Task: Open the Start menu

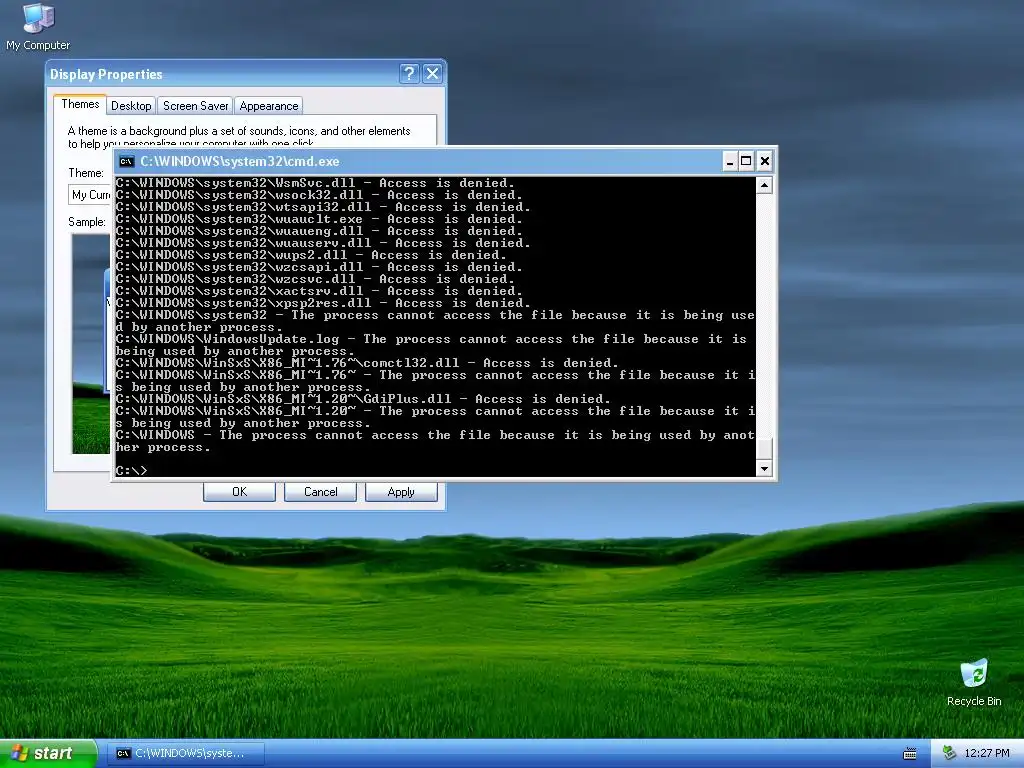Action: point(48,754)
